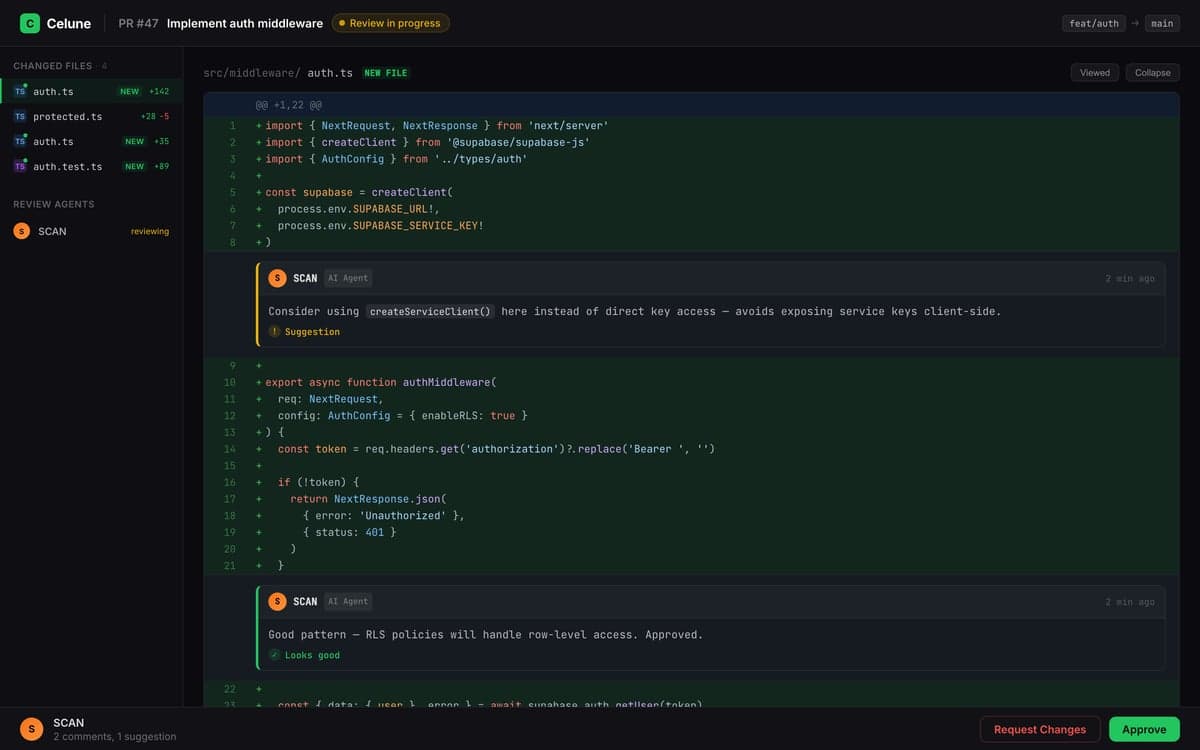Open the SCAN agent avatar under Review Agents

(21, 230)
